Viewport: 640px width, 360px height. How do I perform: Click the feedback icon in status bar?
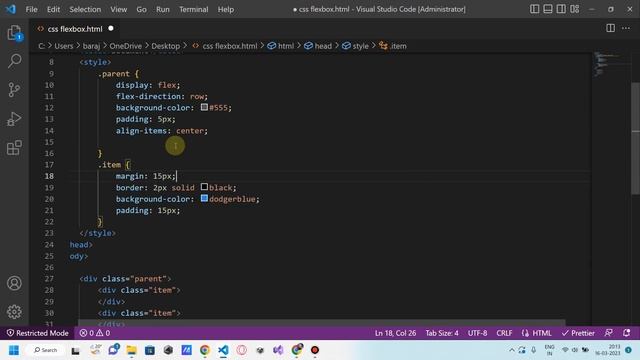point(609,333)
